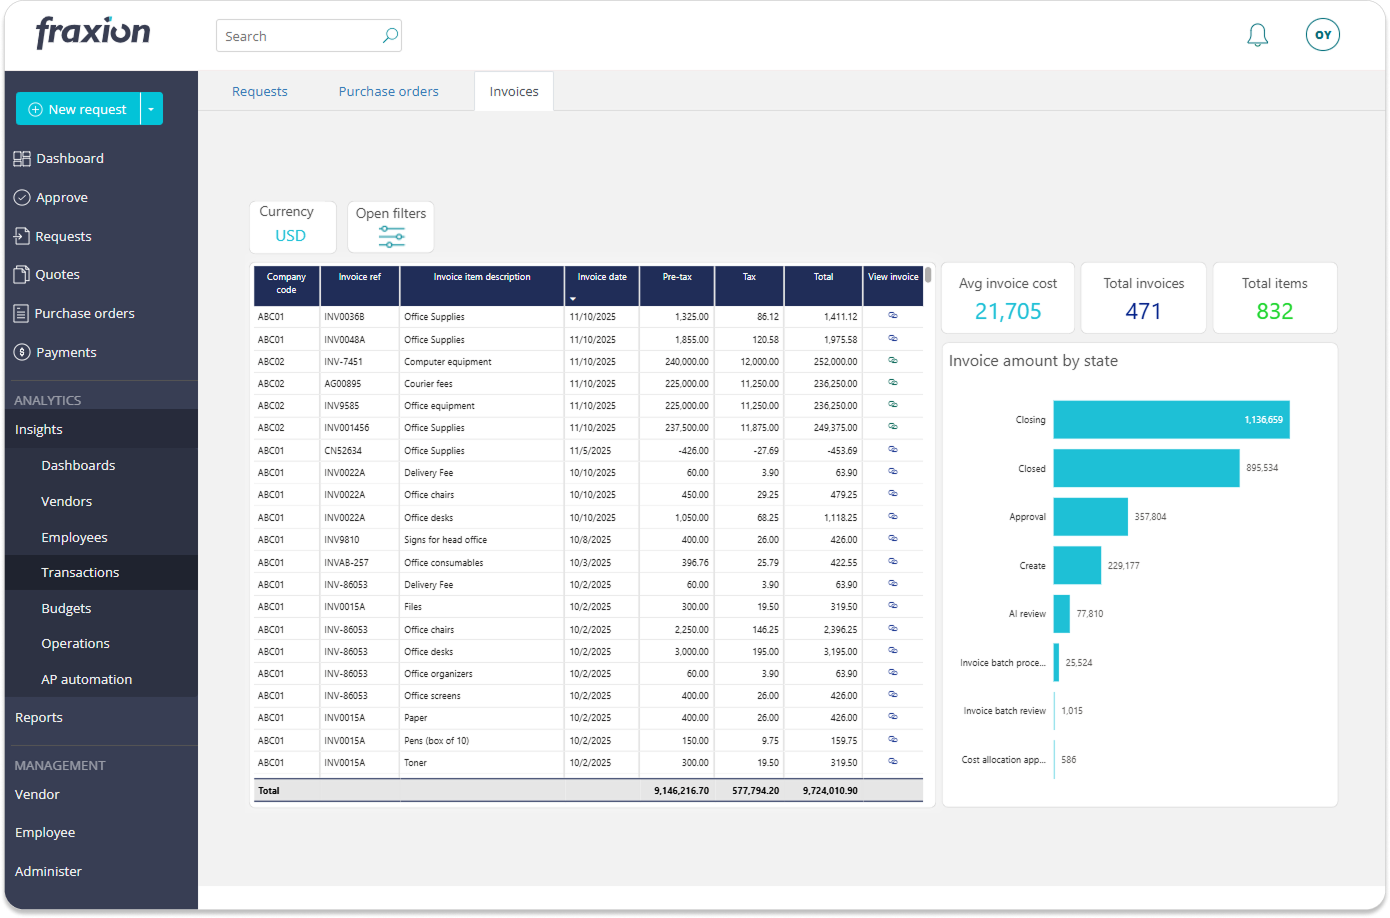
Task: Switch to the Requests tab
Action: (x=259, y=91)
